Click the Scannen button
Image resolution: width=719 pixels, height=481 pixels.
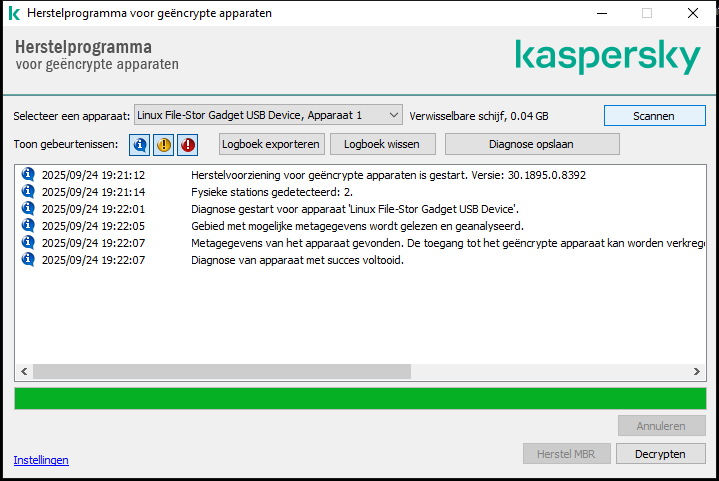(x=654, y=116)
